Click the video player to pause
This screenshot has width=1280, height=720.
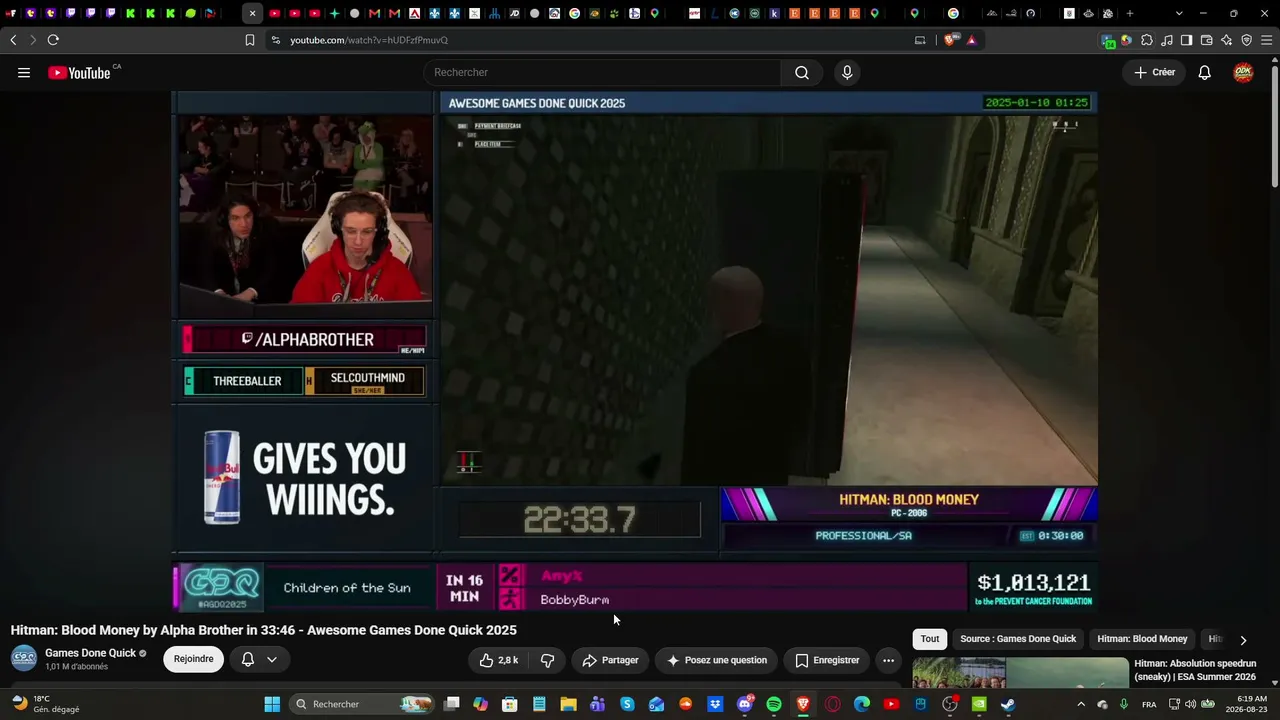point(635,350)
